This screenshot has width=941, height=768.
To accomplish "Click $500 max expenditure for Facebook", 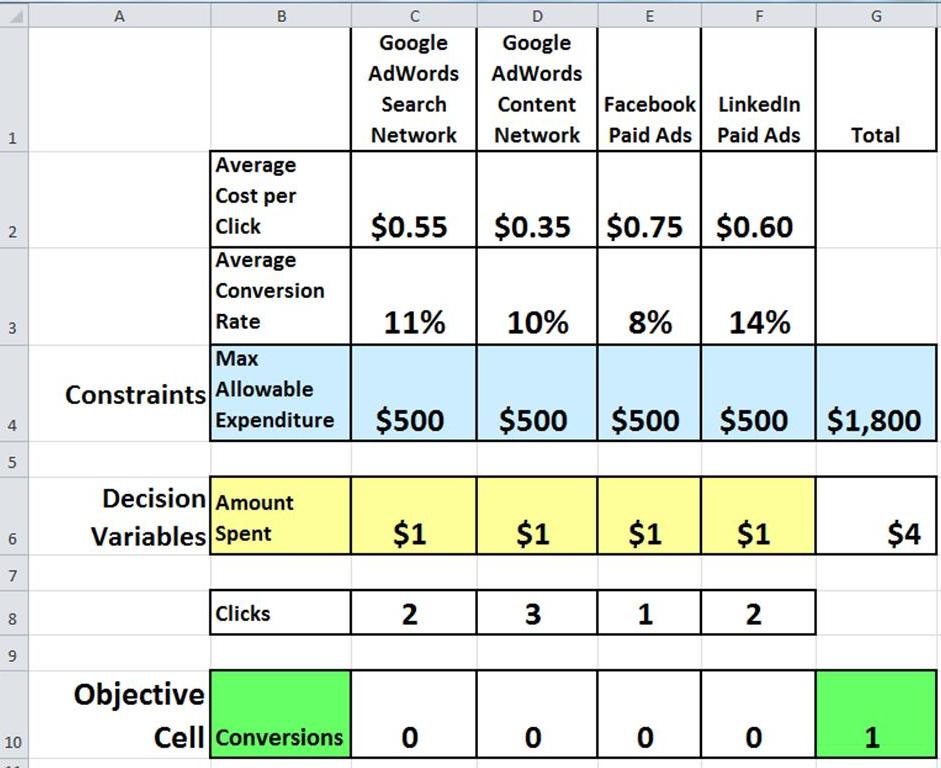I will point(649,394).
